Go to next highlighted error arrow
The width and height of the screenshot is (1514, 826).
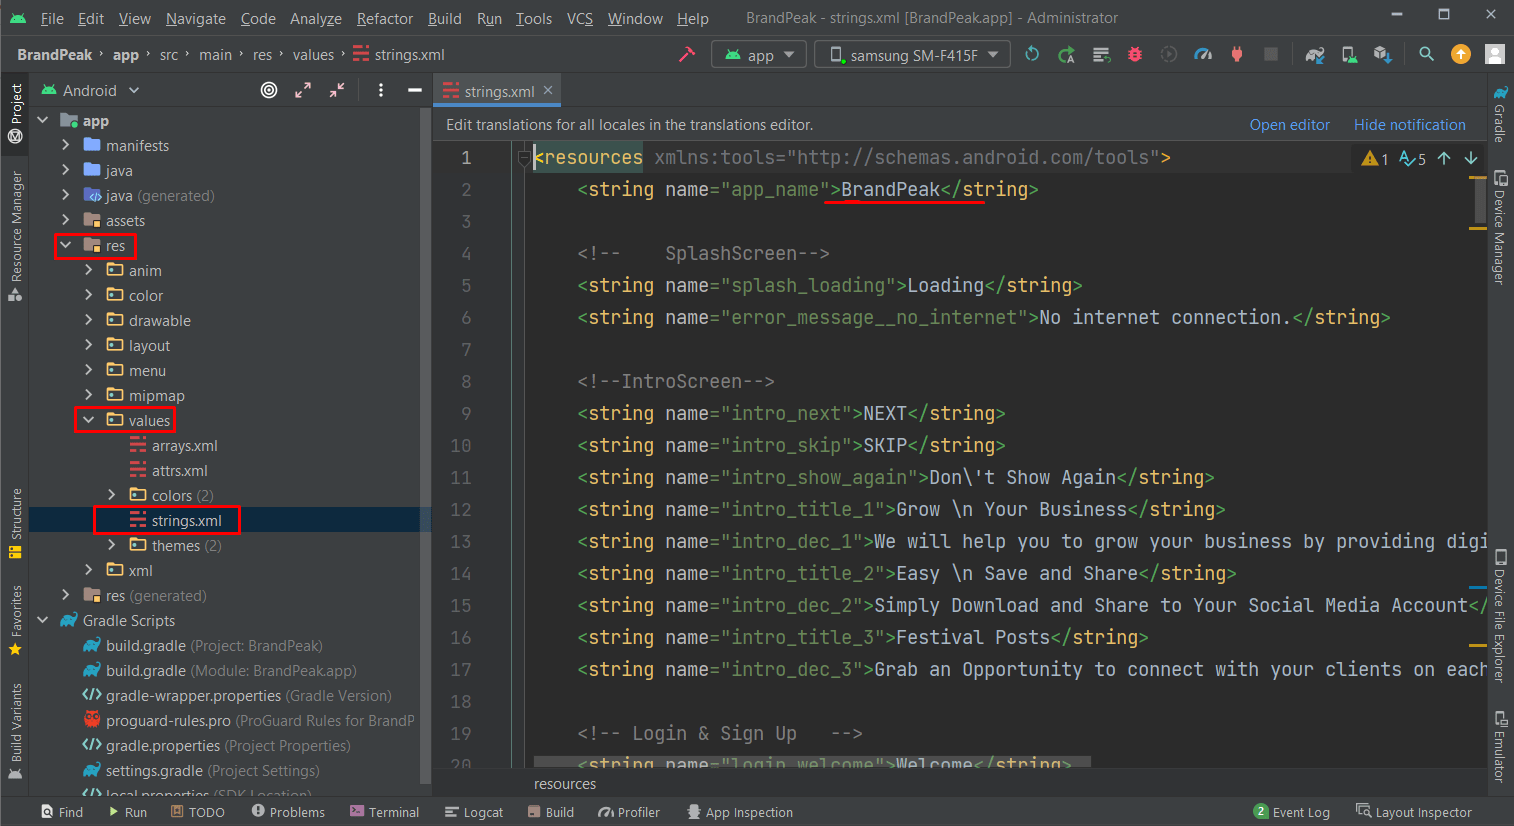coord(1471,158)
